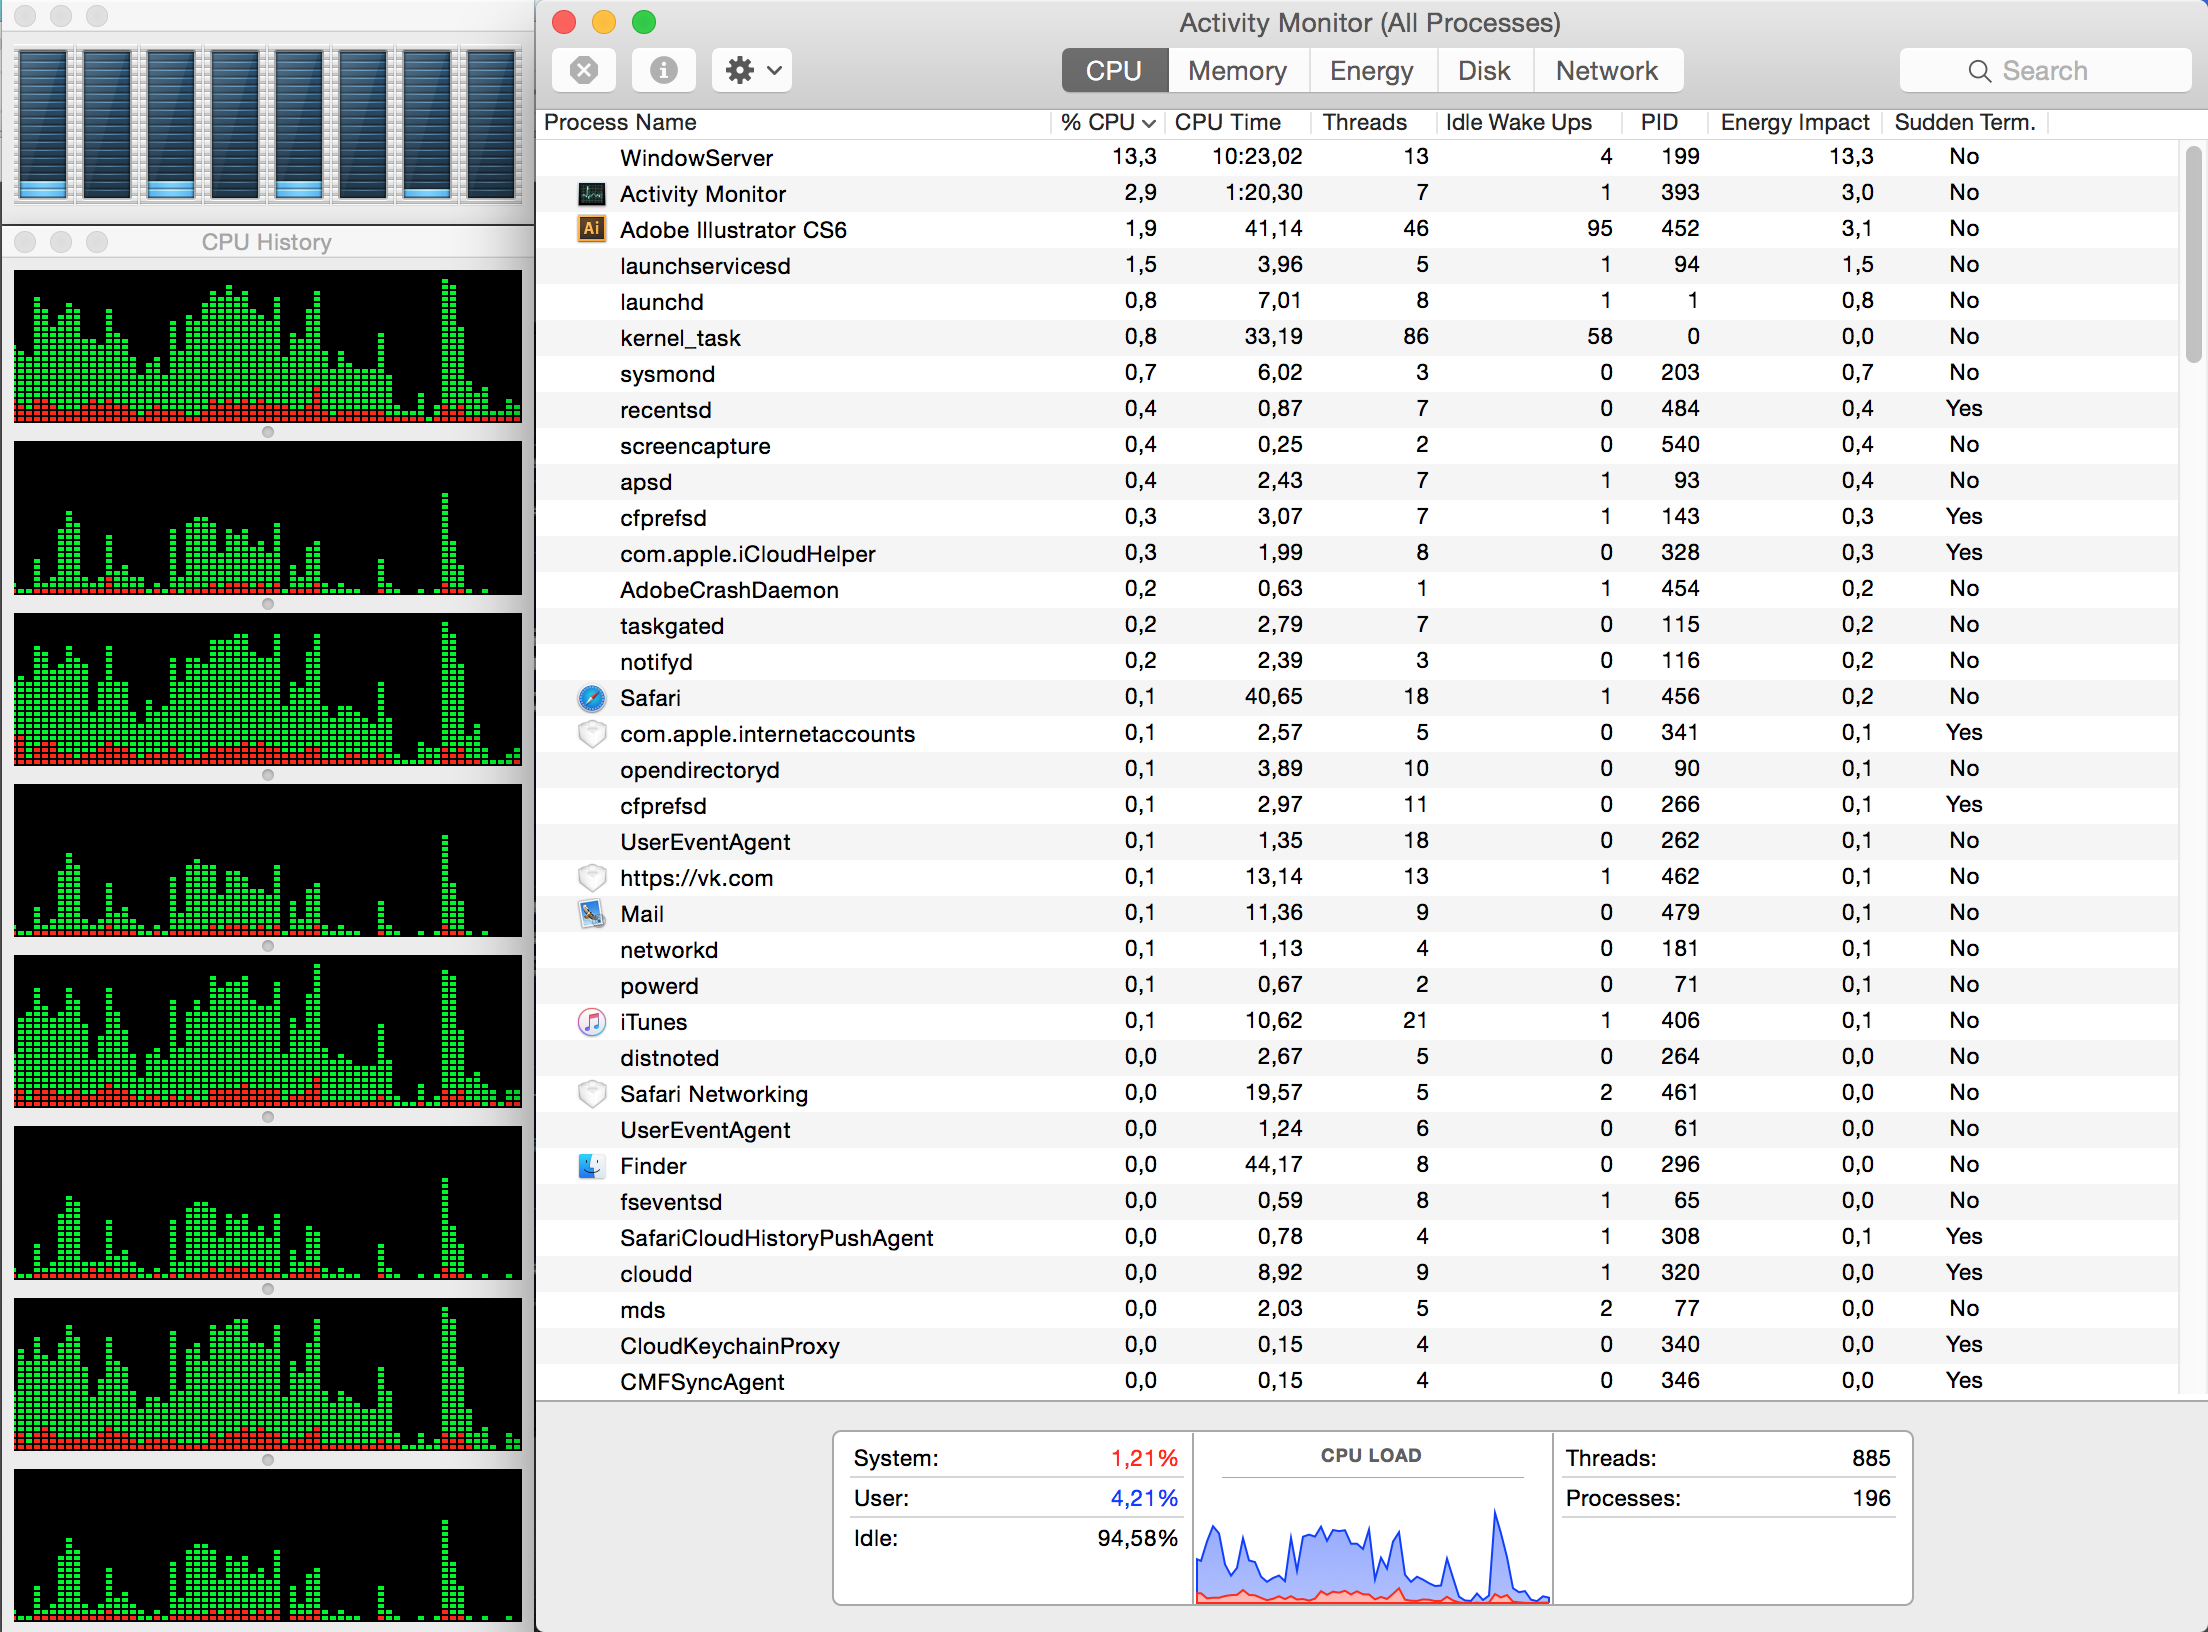Switch to the Memory tab
Viewport: 2208px width, 1632px height.
pyautogui.click(x=1238, y=70)
